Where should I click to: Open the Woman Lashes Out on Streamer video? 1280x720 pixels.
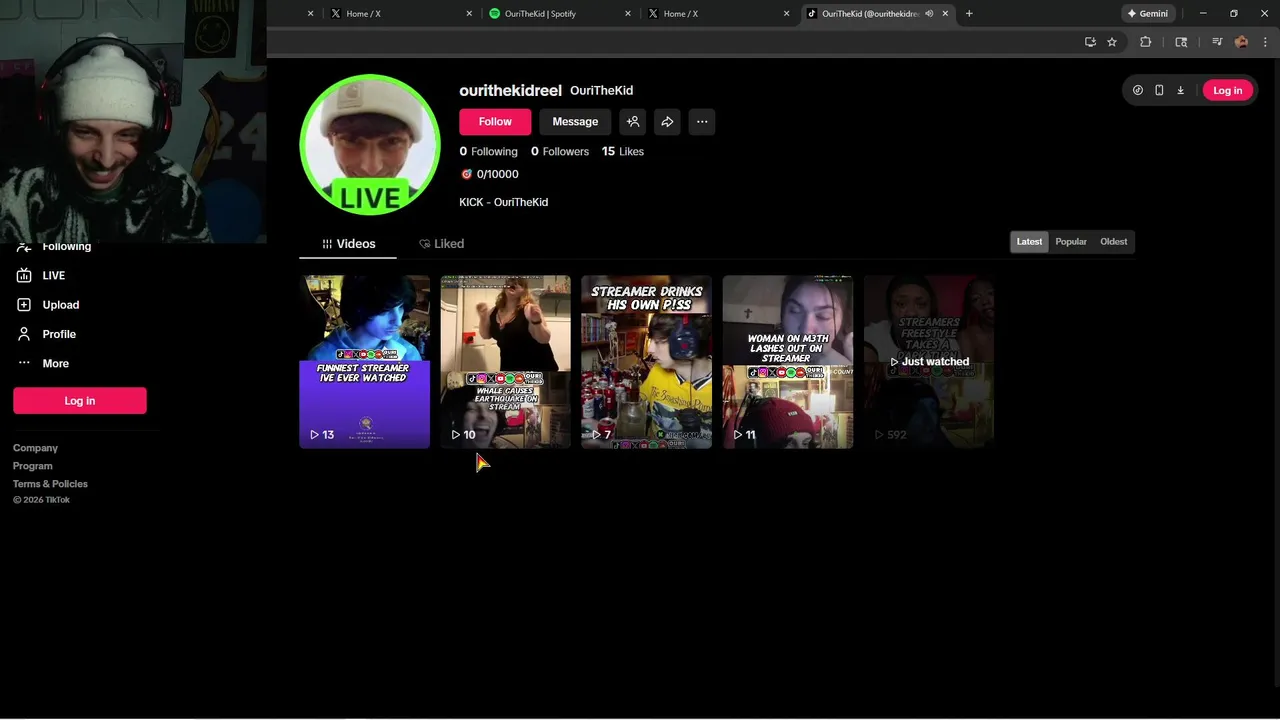point(788,362)
